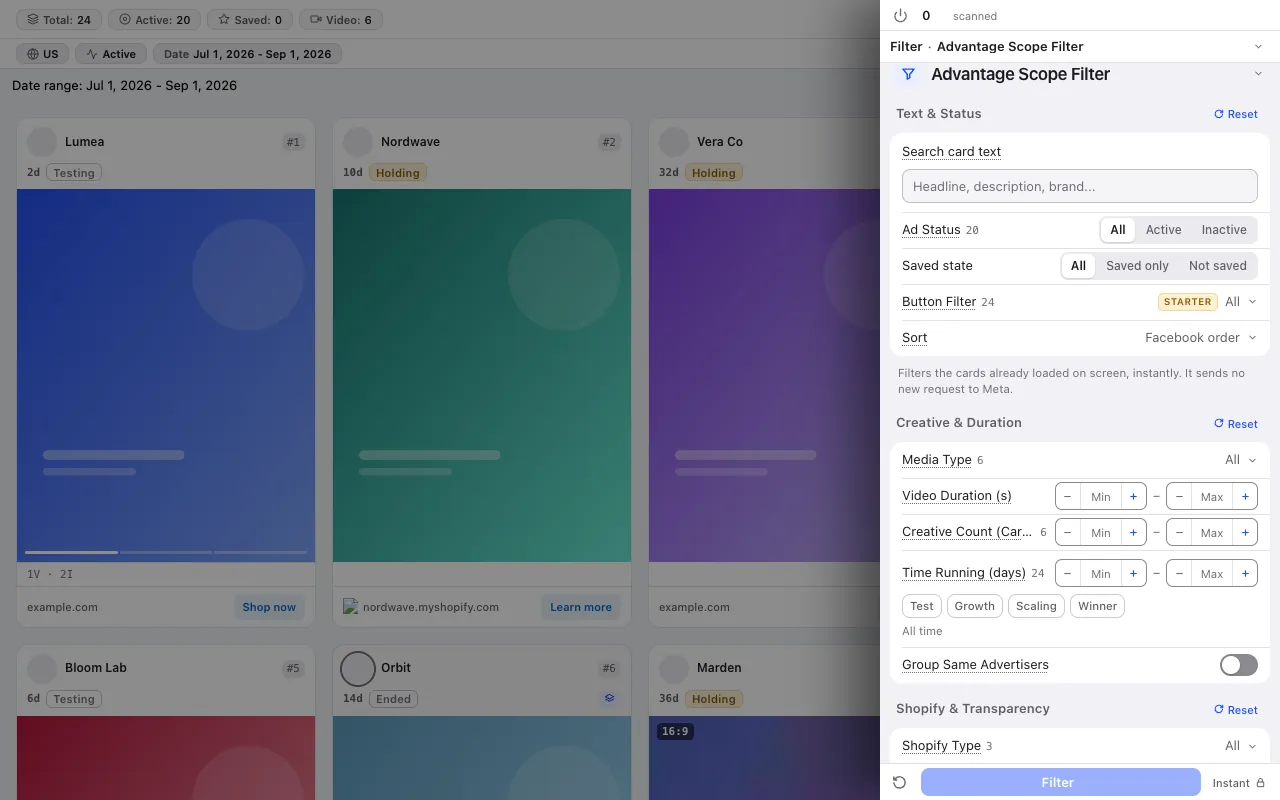Open the Sort Facebook order dropdown
This screenshot has width=1280, height=800.
[x=1200, y=338]
